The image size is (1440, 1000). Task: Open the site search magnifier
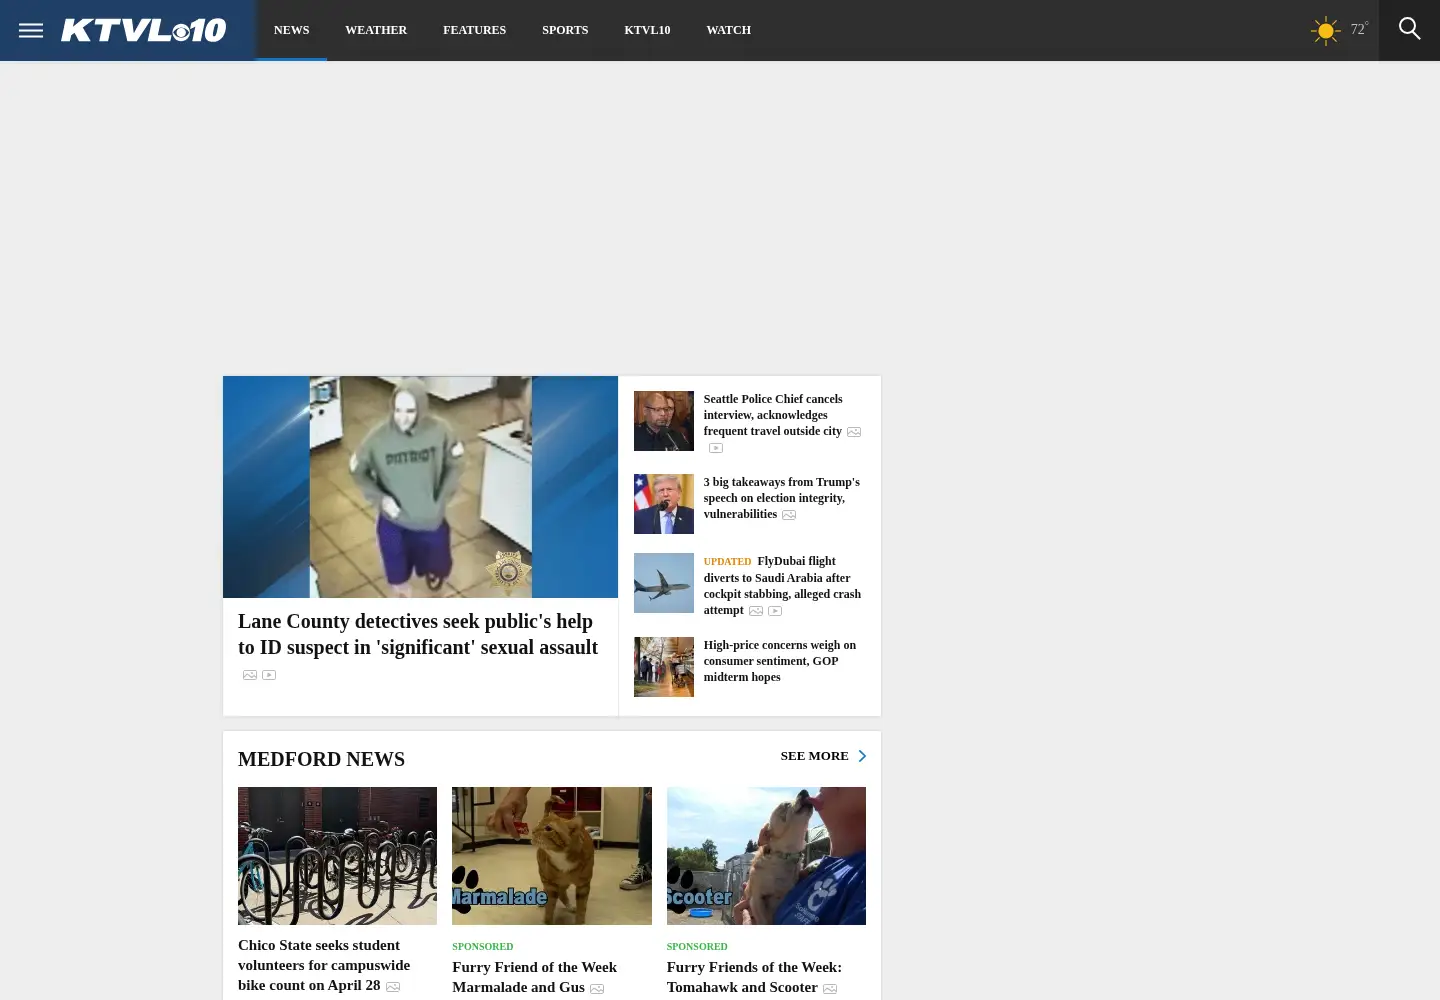[1410, 29]
